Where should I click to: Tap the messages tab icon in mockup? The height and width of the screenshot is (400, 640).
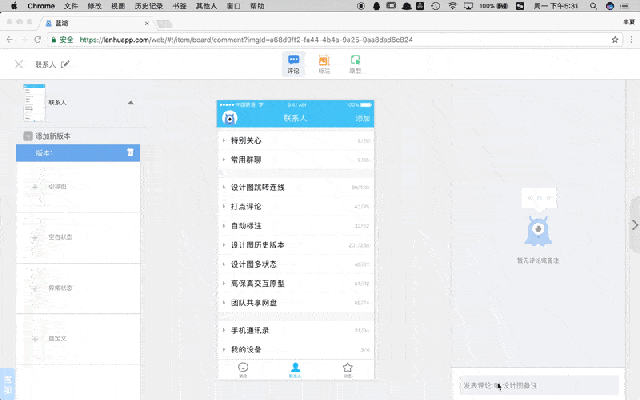point(243,369)
